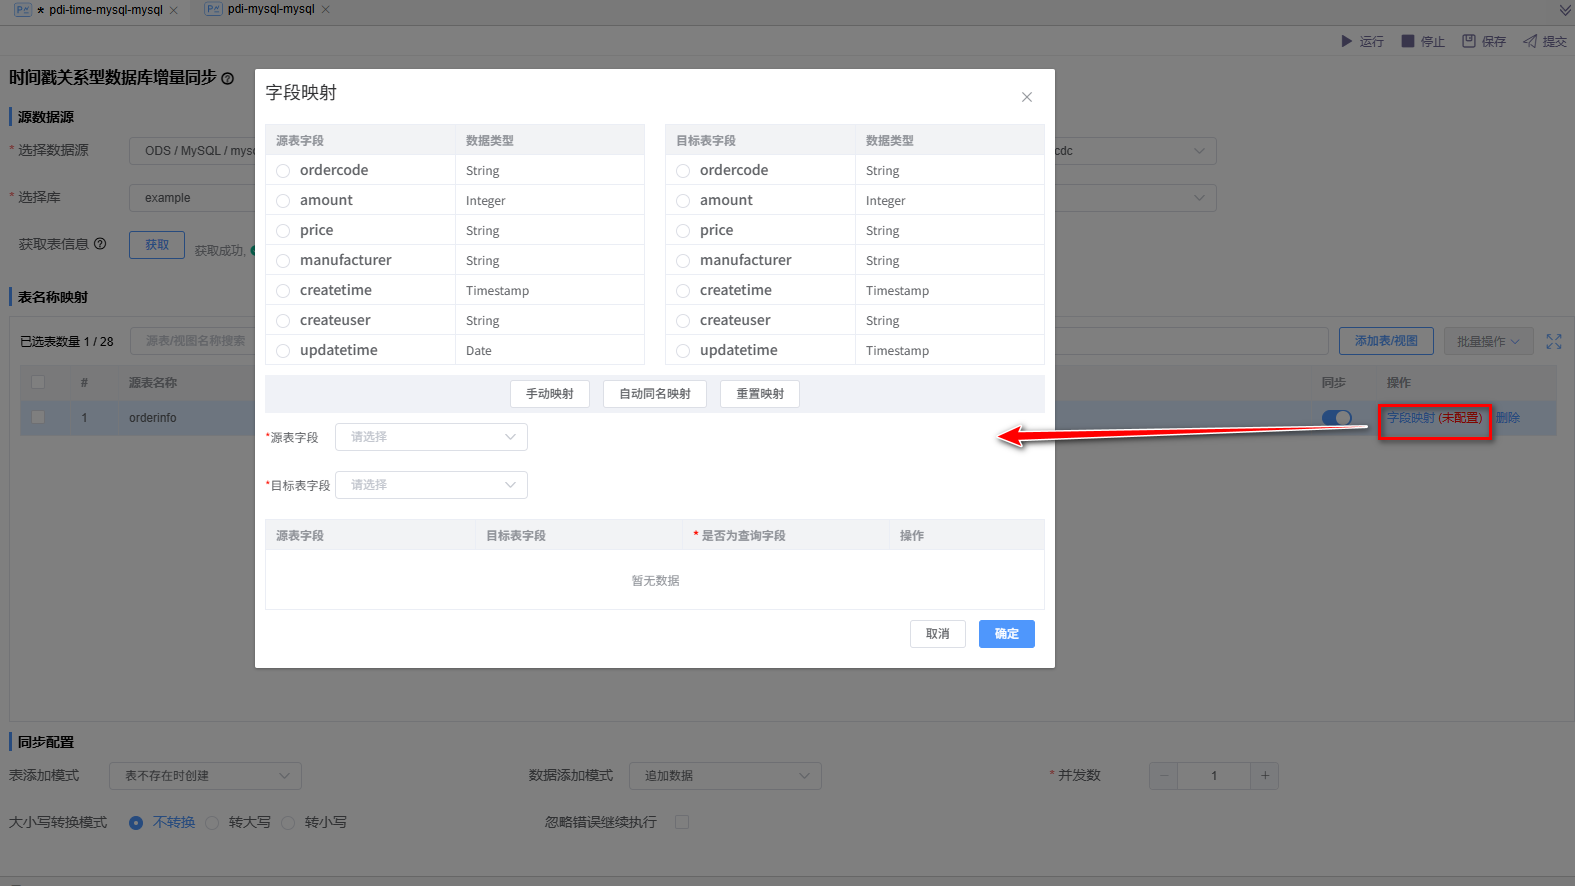1575x886 pixels.
Task: Click the 已选表数量 1 / 28 counter text
Action: [67, 342]
